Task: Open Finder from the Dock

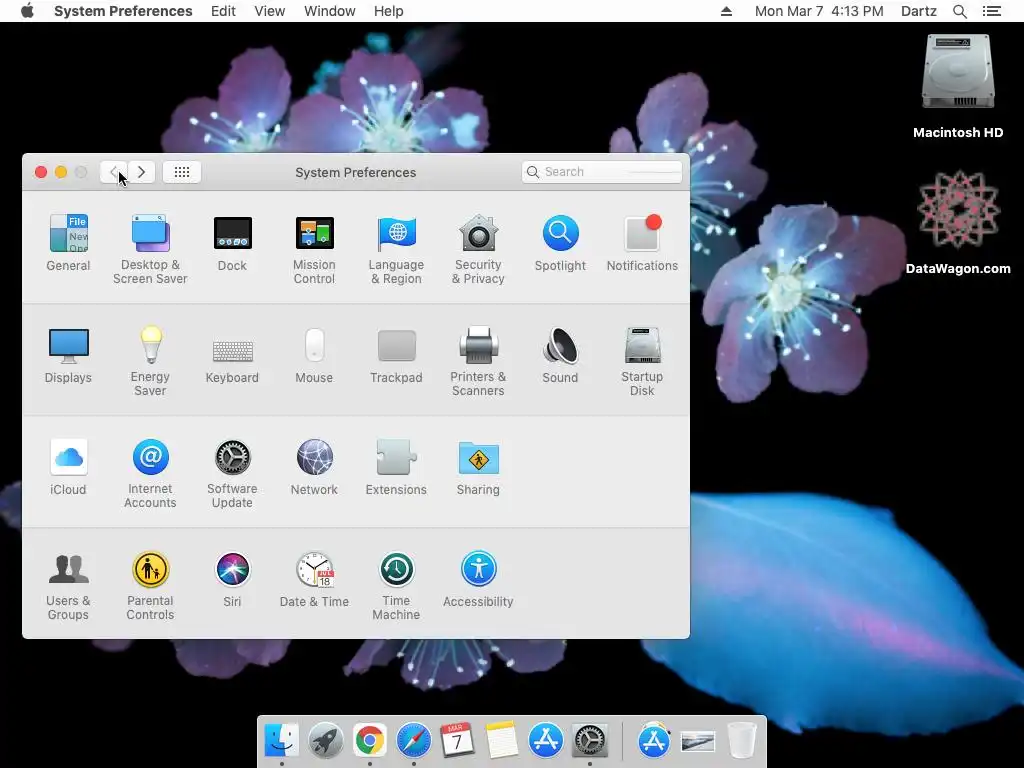Action: pyautogui.click(x=281, y=740)
